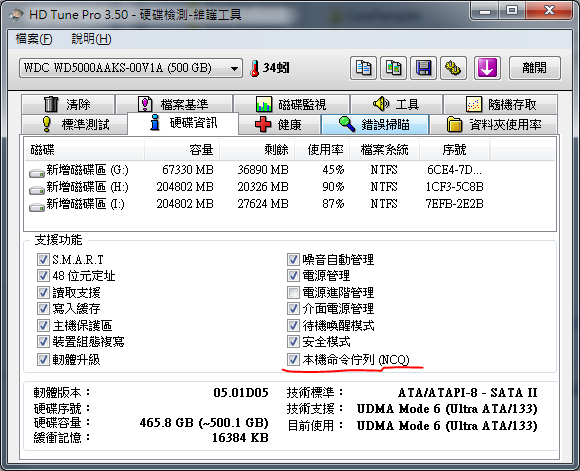Toggle the 電源管理 checkbox
Viewport: 580px width, 471px height.
pyautogui.click(x=293, y=275)
